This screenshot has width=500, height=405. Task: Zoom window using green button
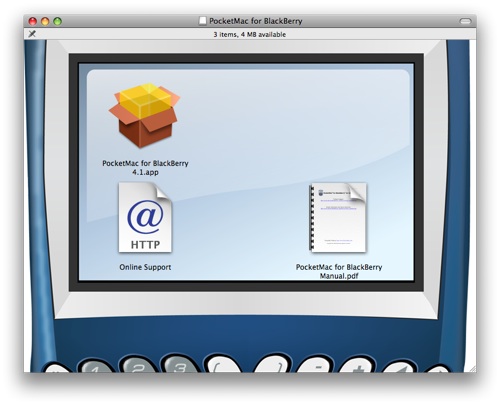(58, 21)
